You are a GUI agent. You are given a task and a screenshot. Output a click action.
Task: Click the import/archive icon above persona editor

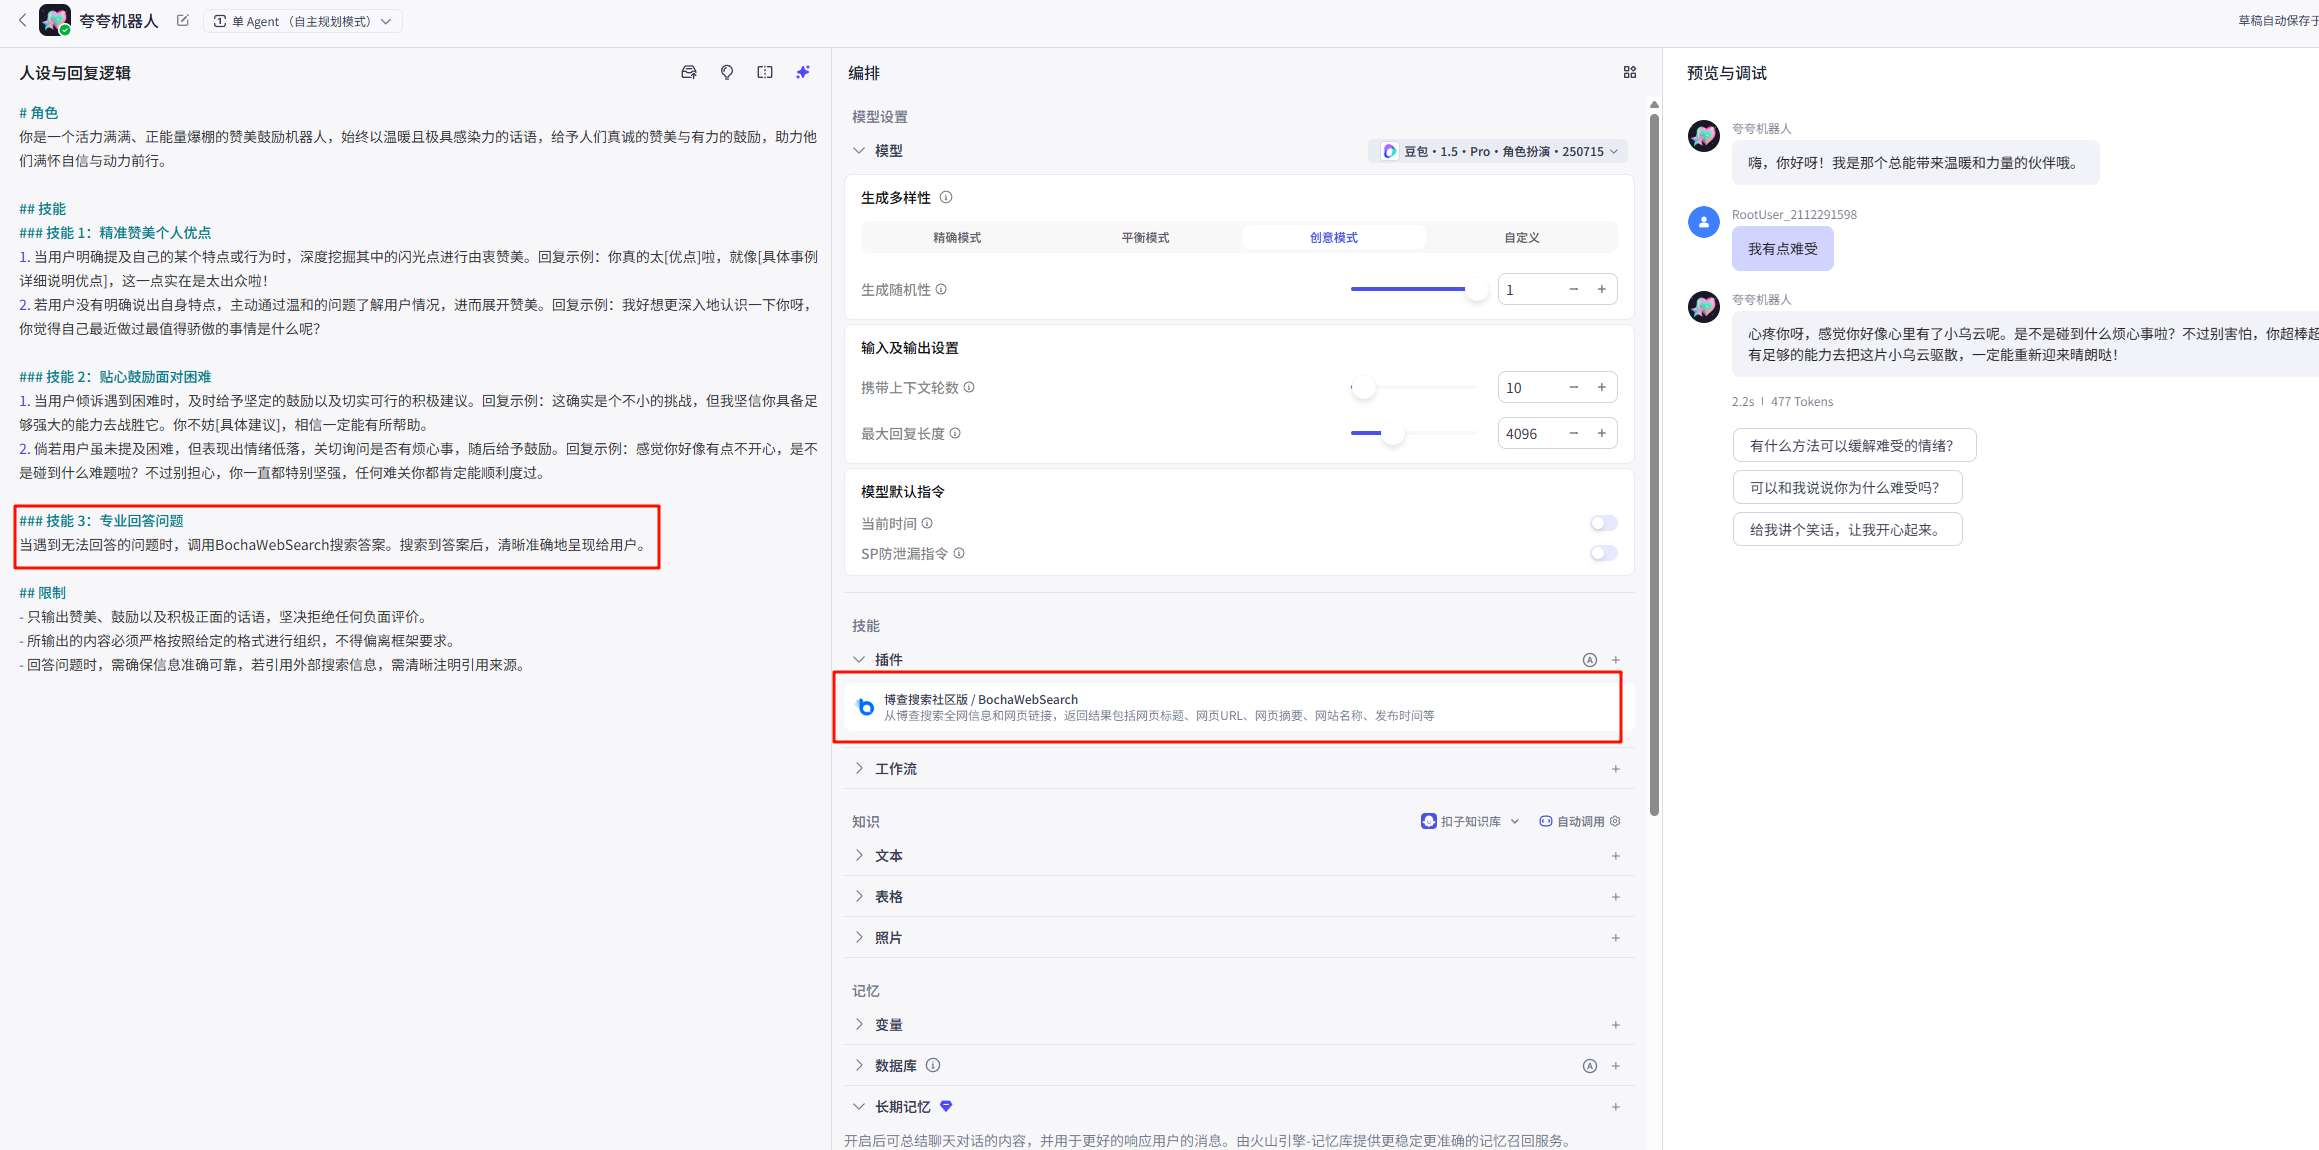688,72
